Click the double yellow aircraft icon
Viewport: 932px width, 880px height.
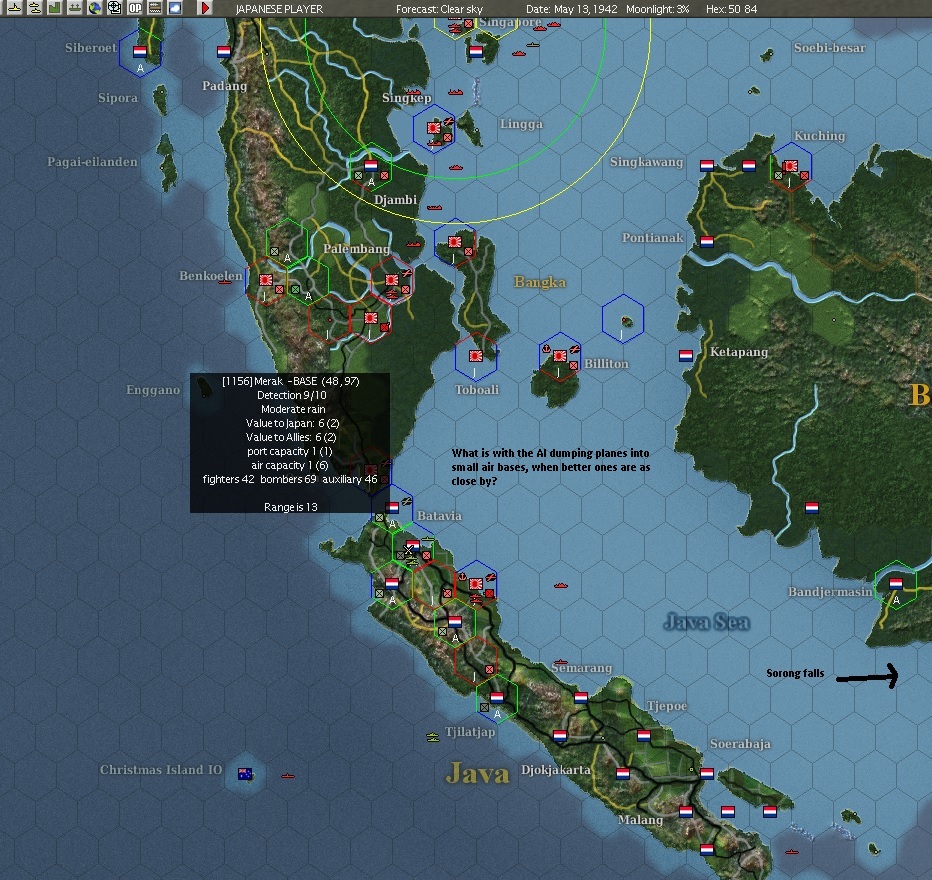click(34, 8)
